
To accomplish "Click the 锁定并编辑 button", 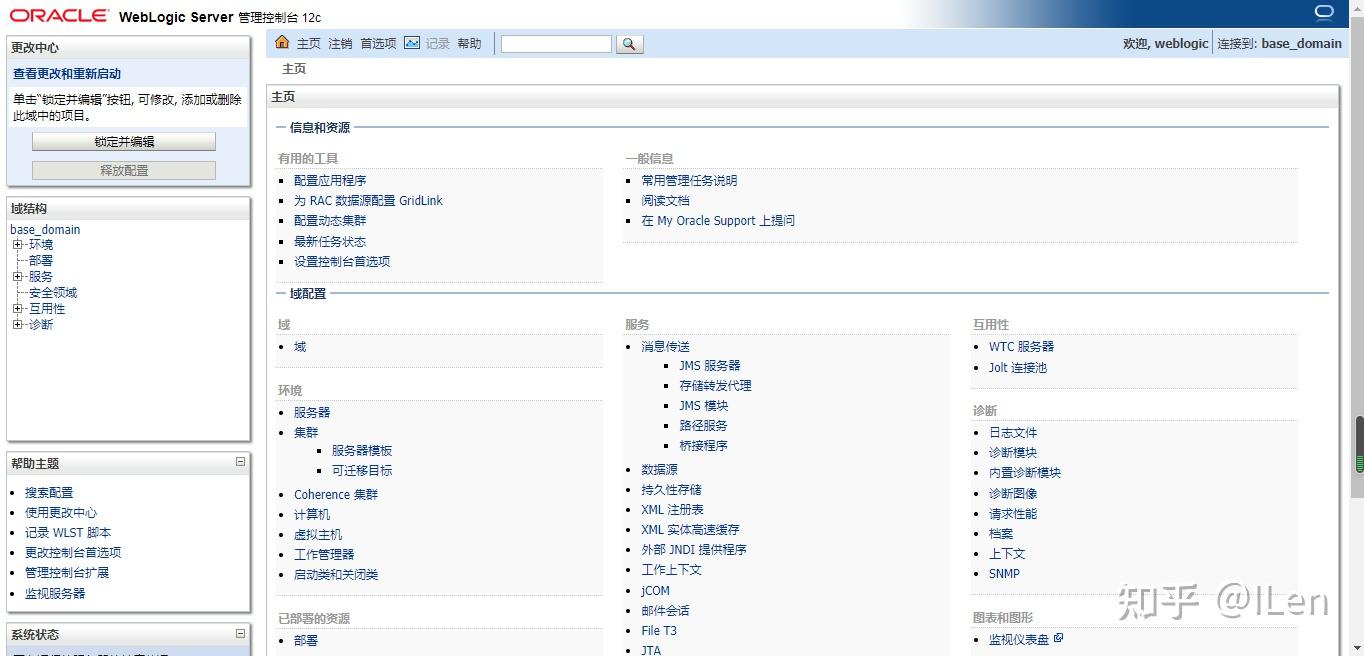I will pos(124,142).
